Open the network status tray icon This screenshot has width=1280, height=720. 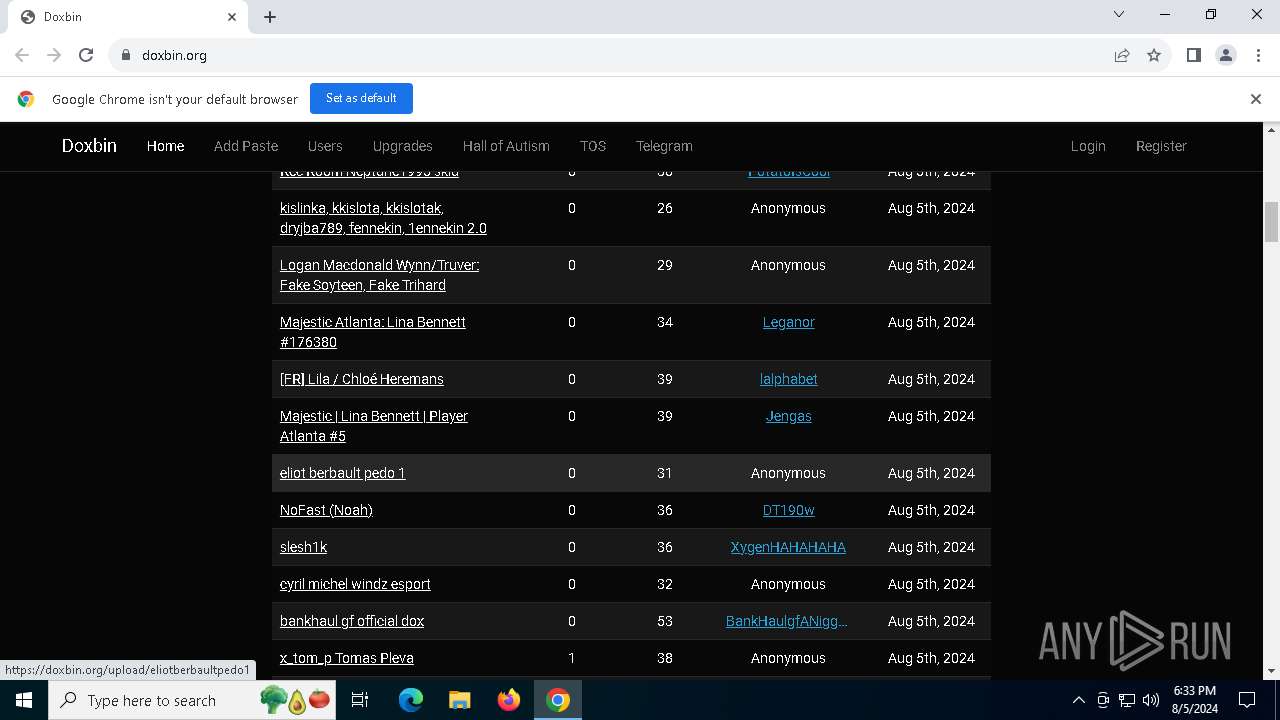tap(1127, 700)
